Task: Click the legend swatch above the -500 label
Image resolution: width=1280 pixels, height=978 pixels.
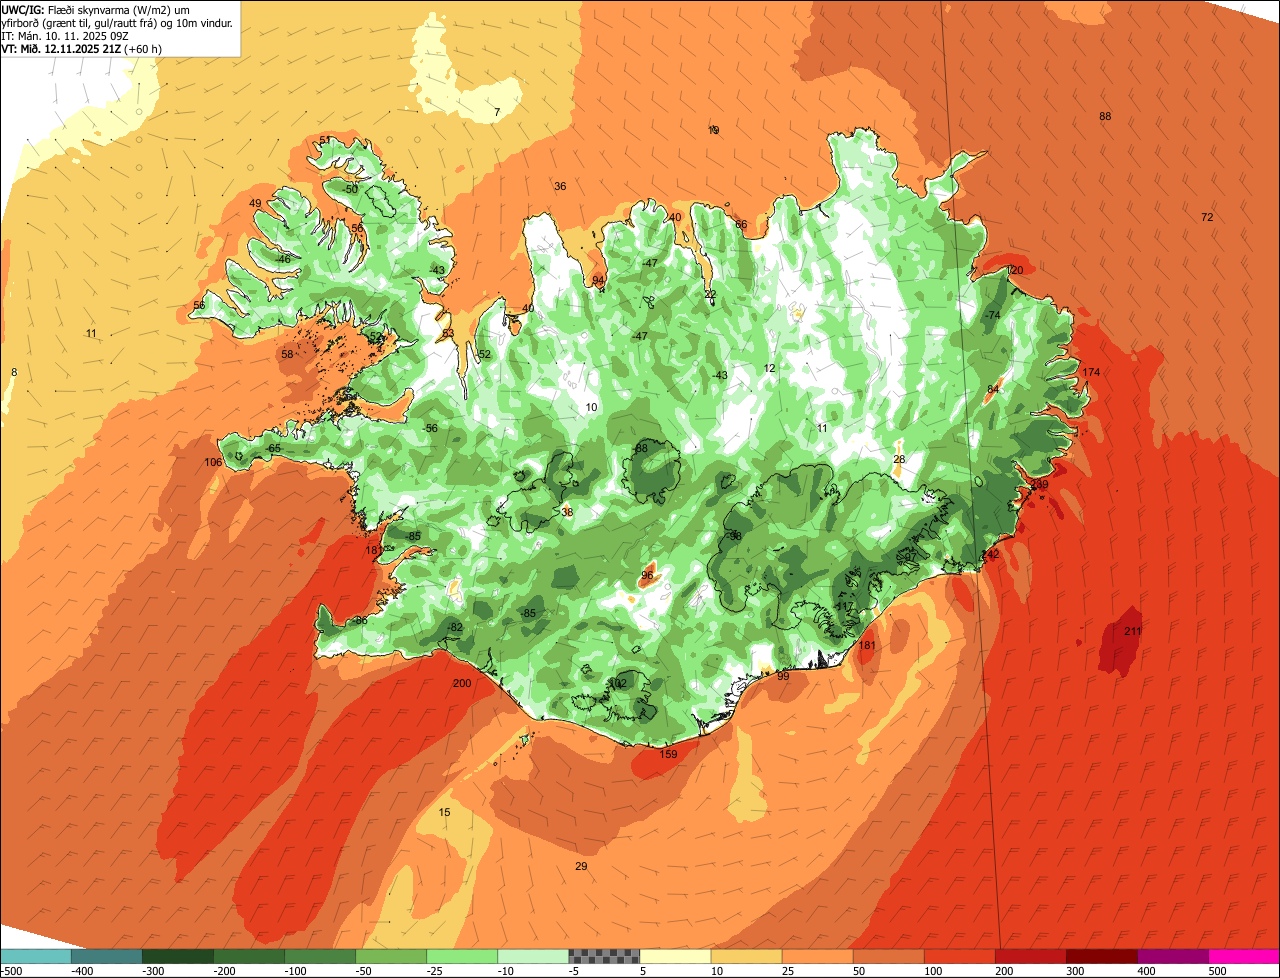Action: [x=35, y=956]
